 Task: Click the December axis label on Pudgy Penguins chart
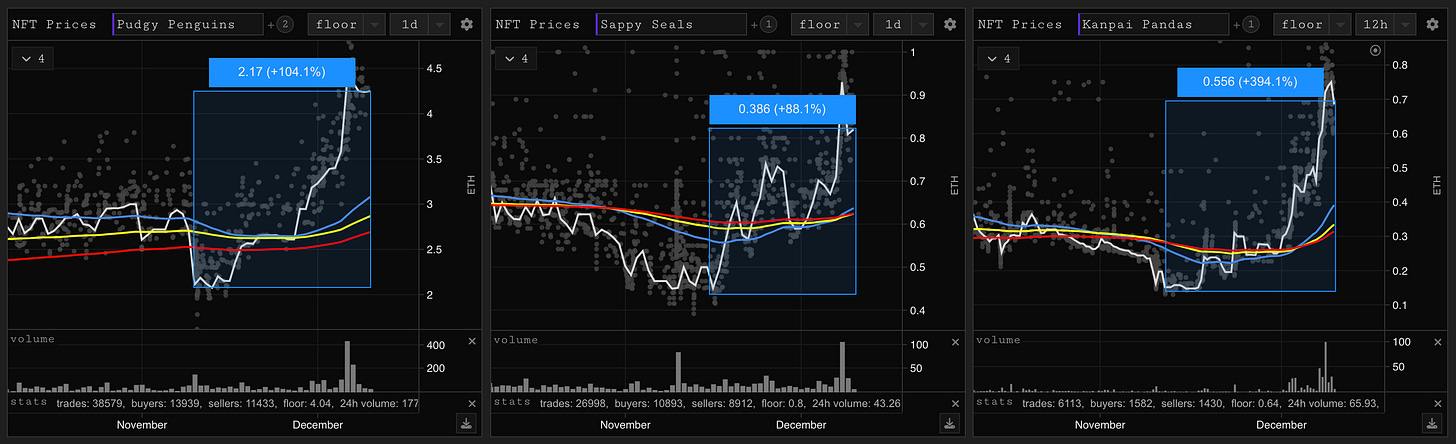[x=317, y=425]
